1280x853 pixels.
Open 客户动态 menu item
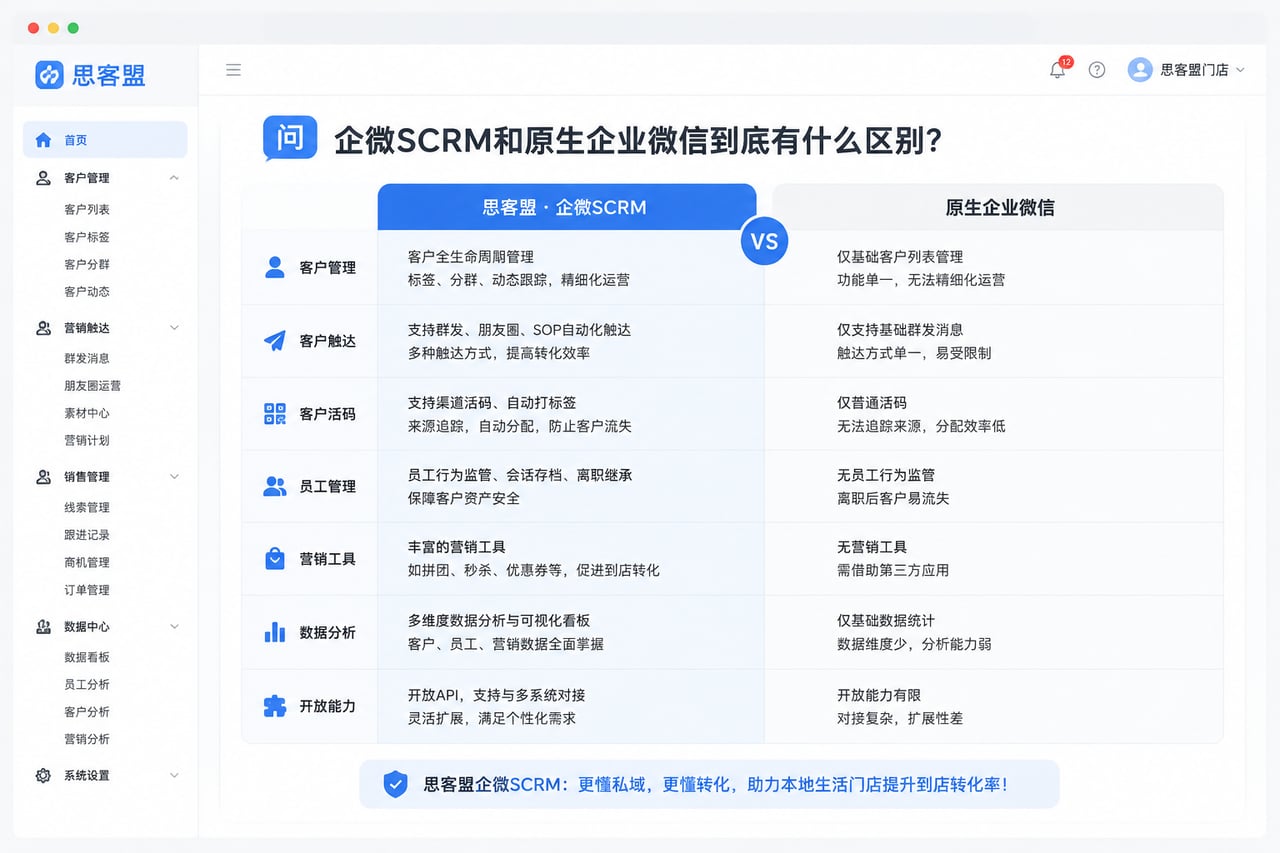coord(87,292)
